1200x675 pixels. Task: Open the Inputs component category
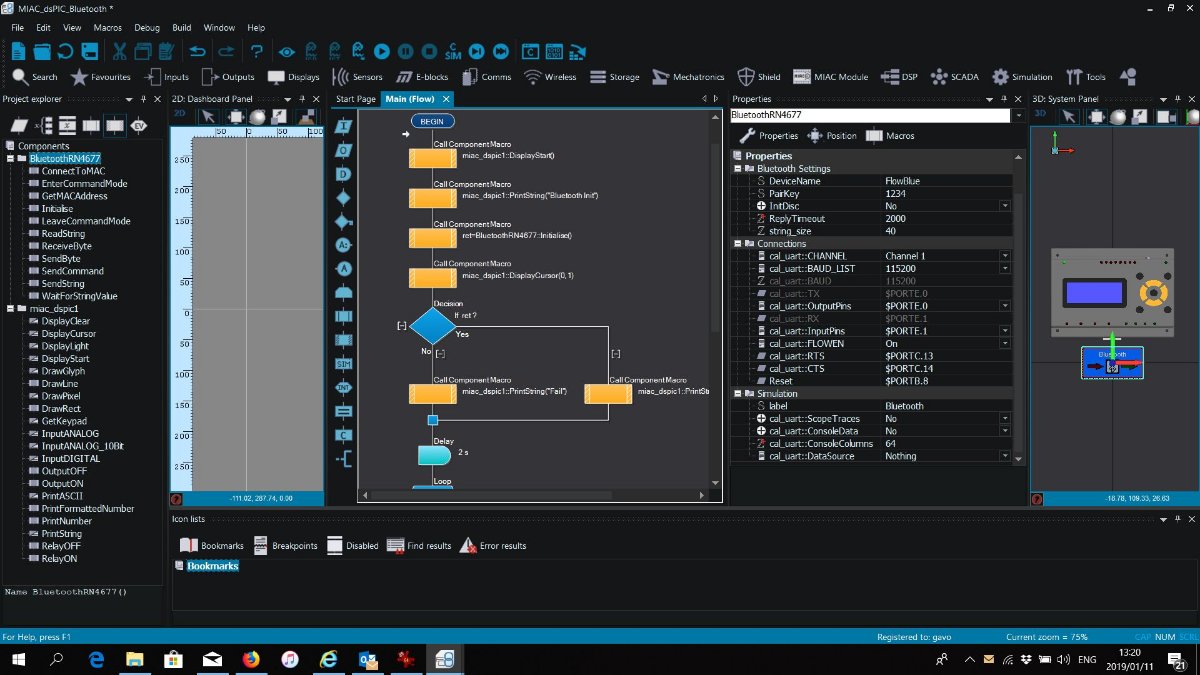pyautogui.click(x=166, y=77)
